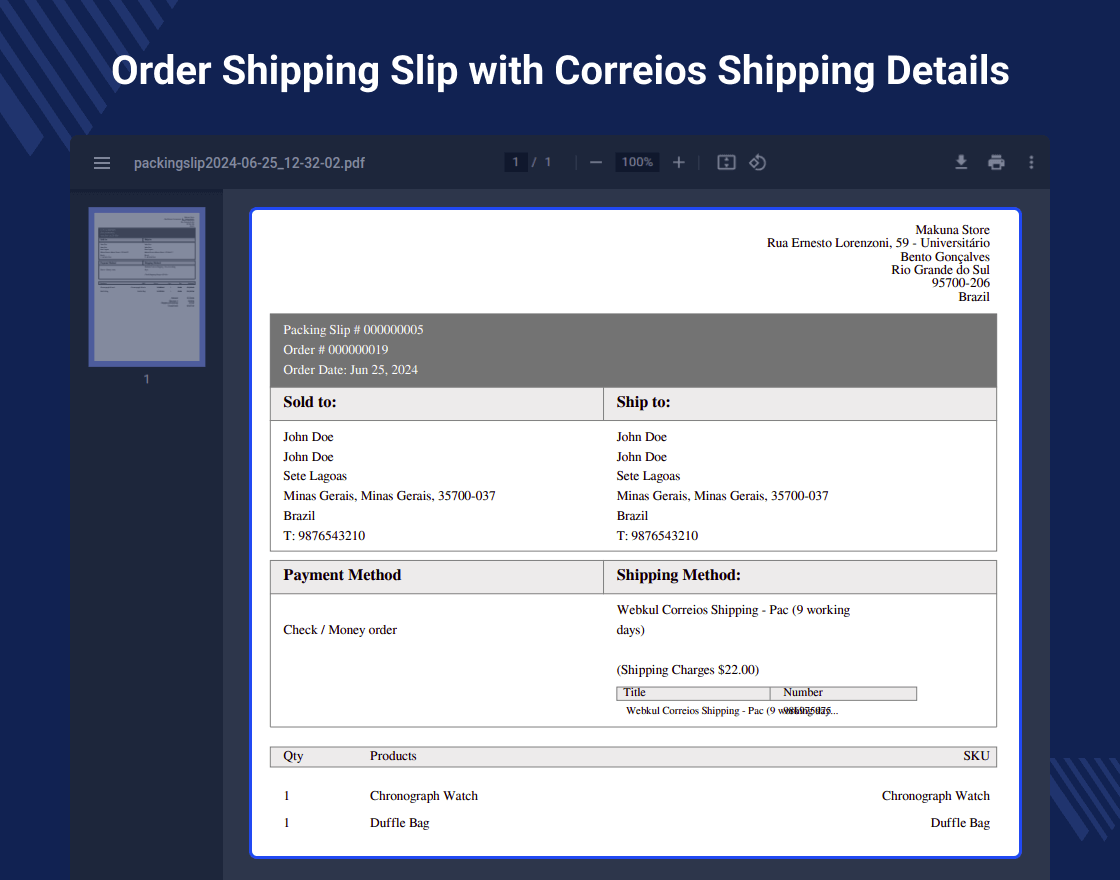Click the fit to page icon
1120x880 pixels.
click(726, 163)
